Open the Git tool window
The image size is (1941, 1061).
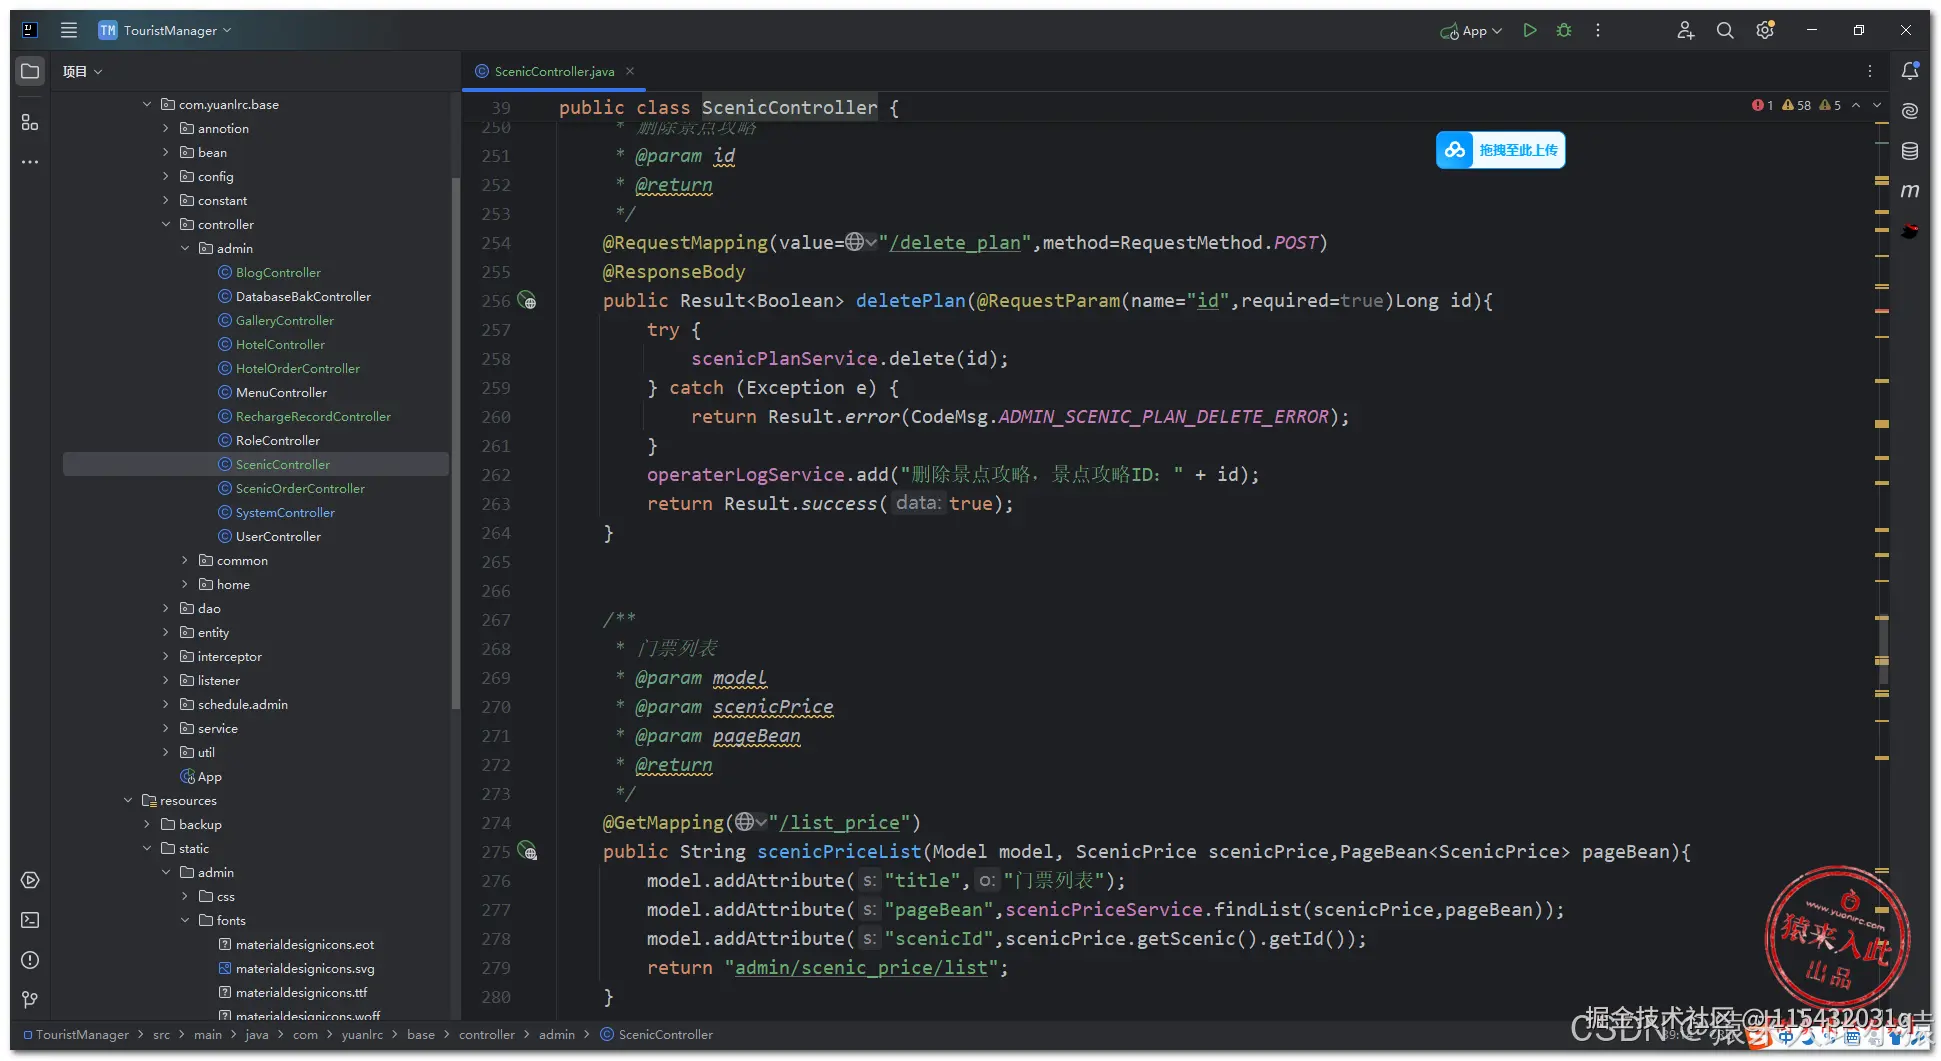pyautogui.click(x=30, y=1000)
